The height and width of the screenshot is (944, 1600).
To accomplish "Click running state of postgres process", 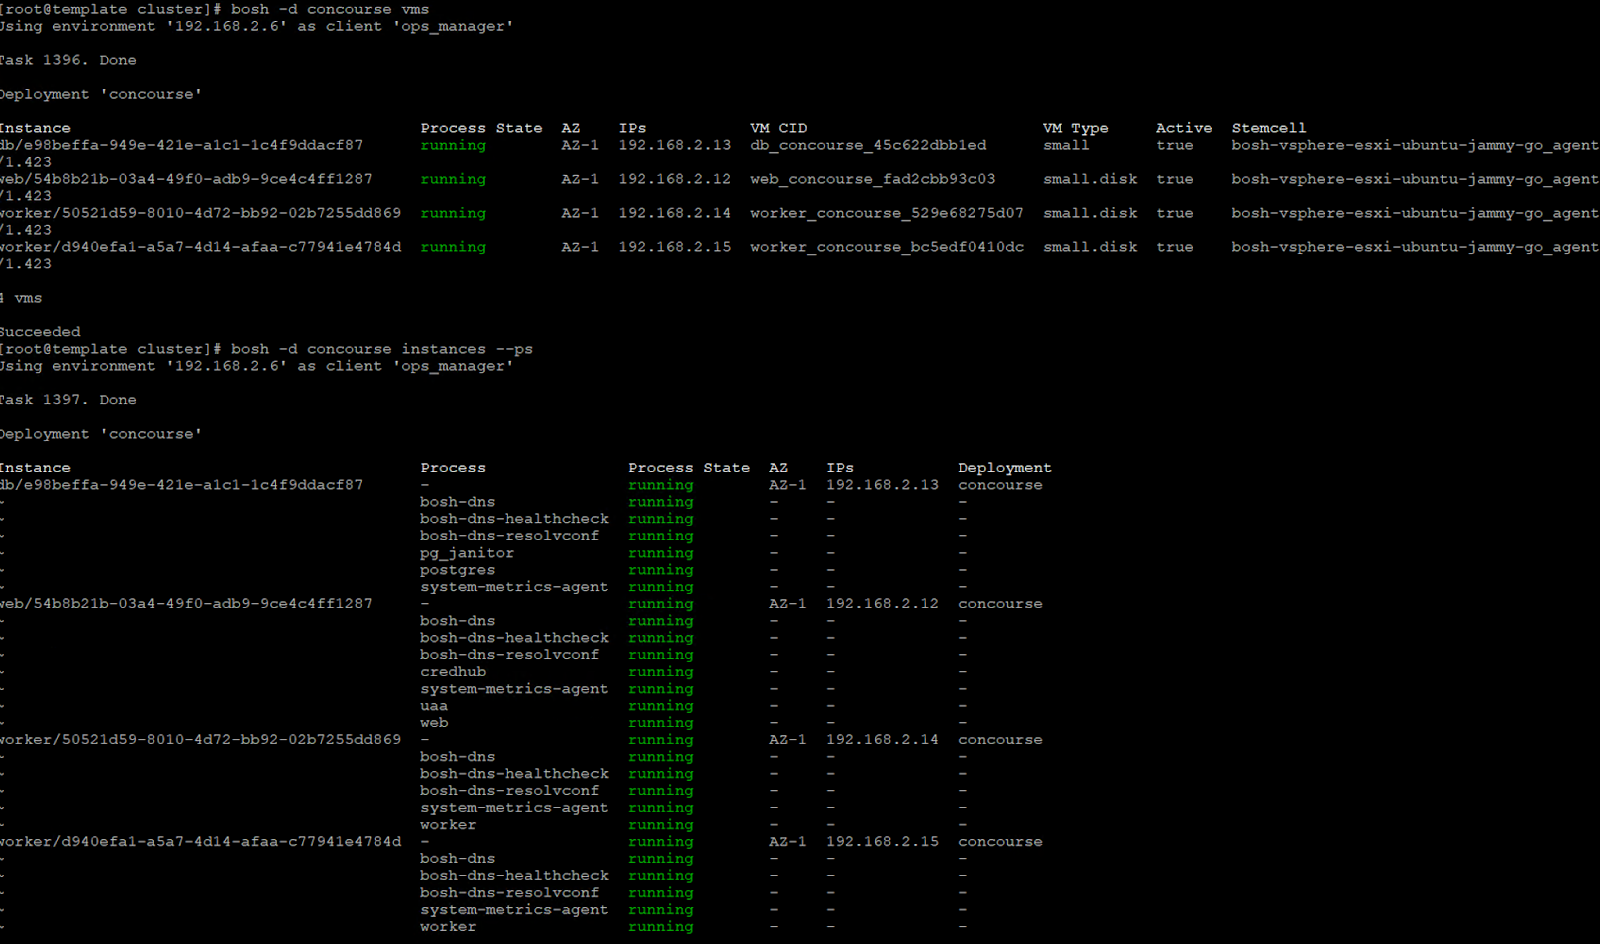I will tap(661, 570).
